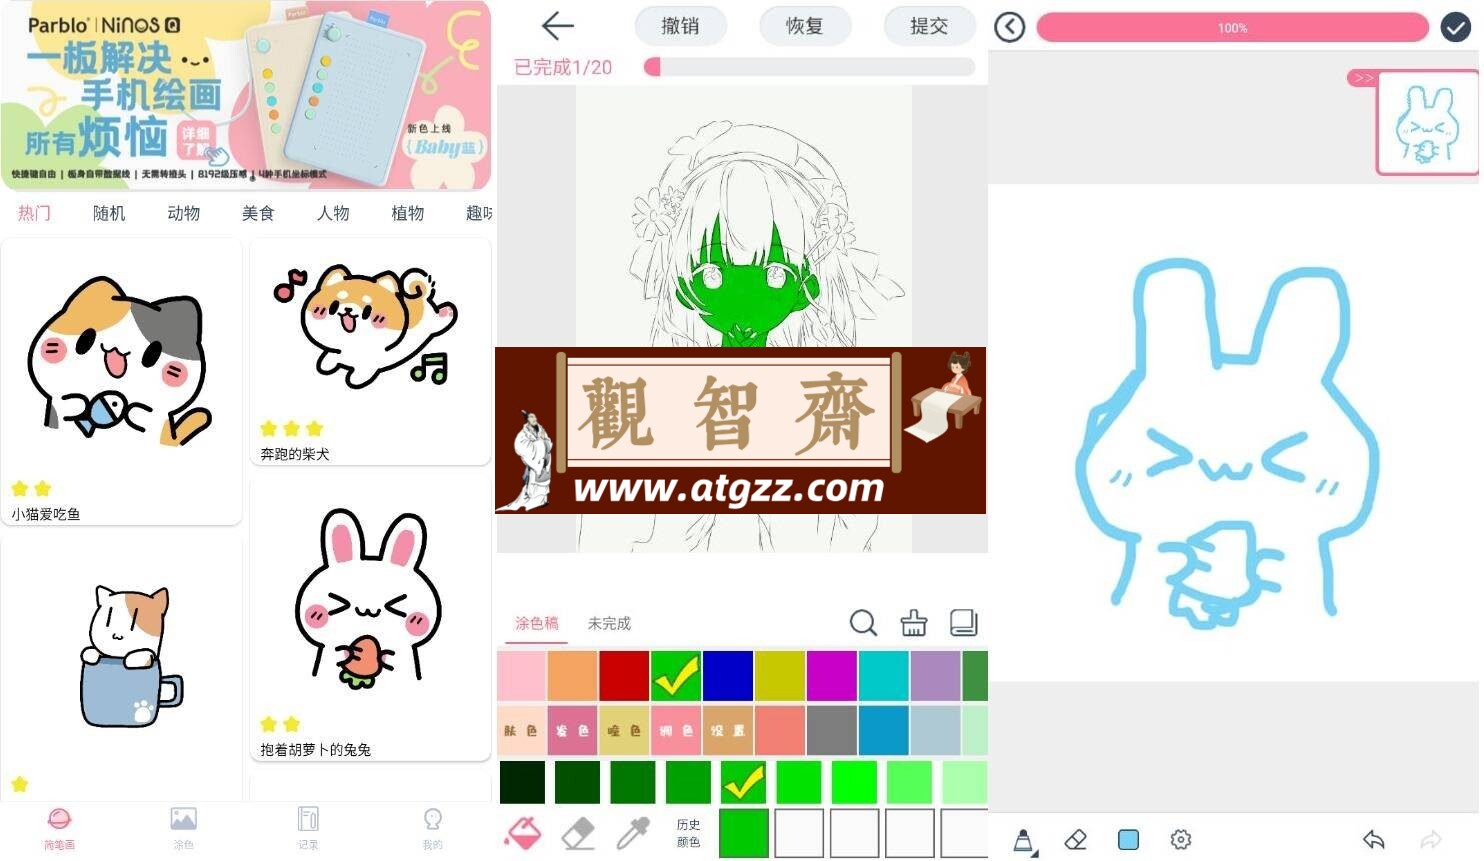Pick the eyedropper color picker tool
1484x861 pixels.
[633, 833]
